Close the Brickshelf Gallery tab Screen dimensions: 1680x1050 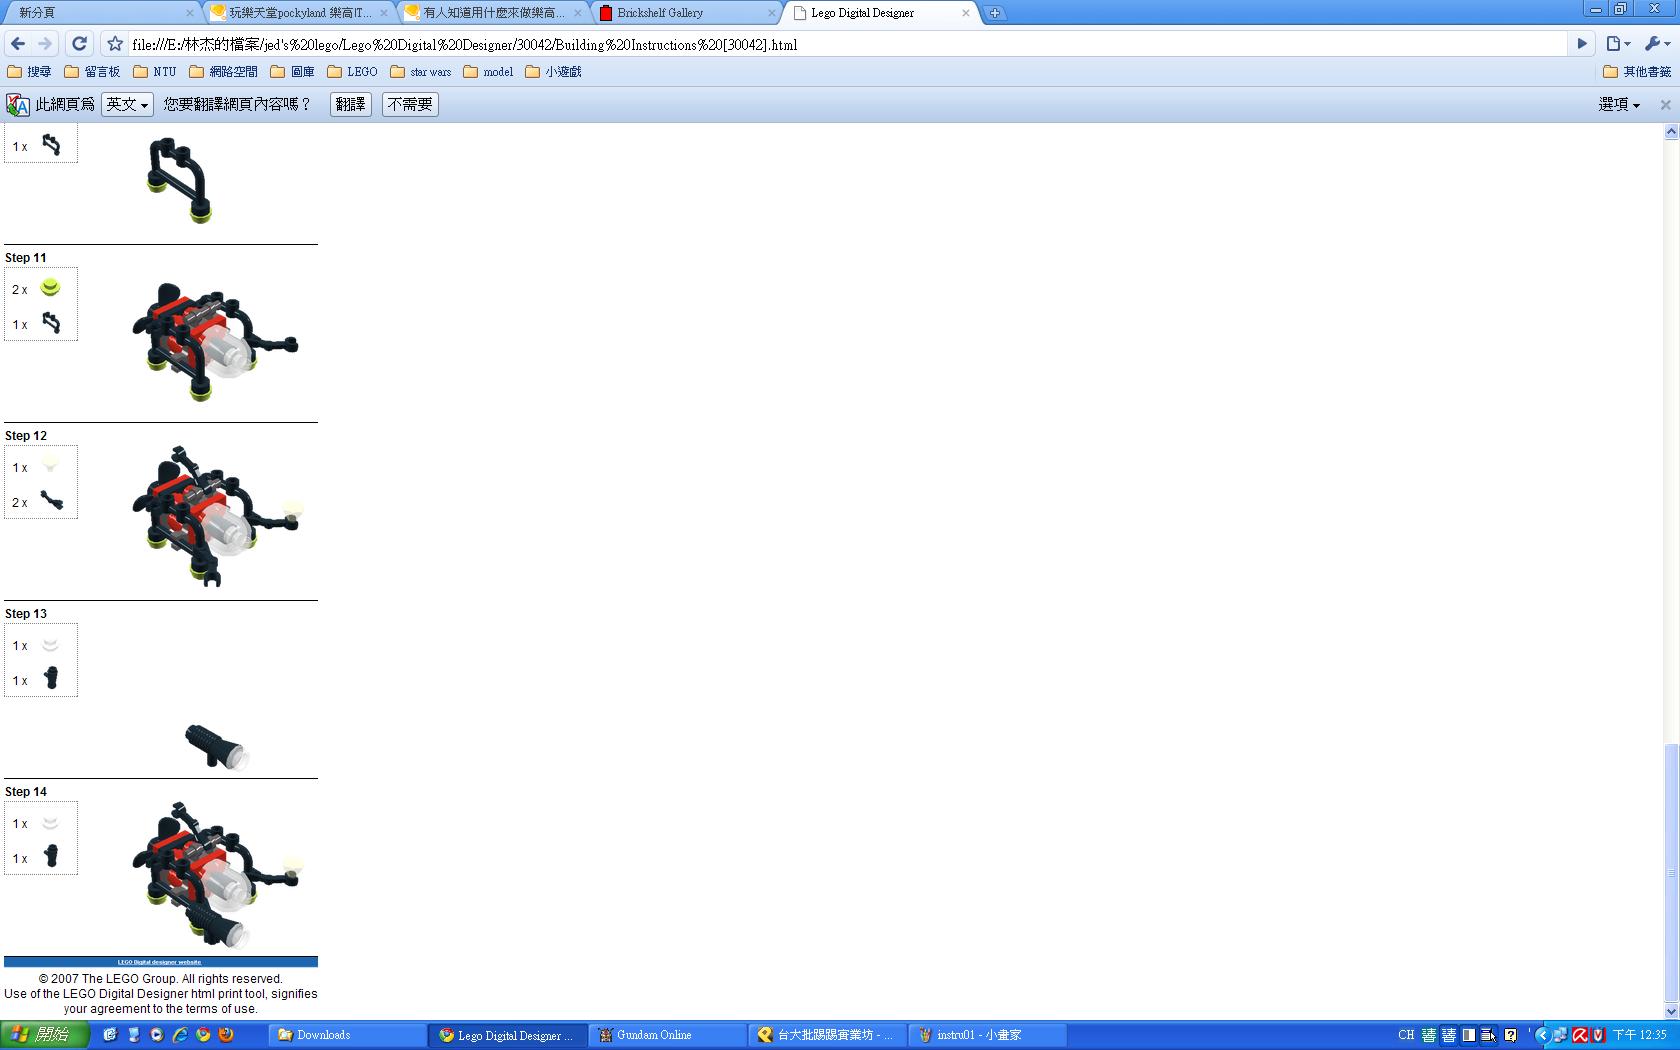[x=771, y=13]
